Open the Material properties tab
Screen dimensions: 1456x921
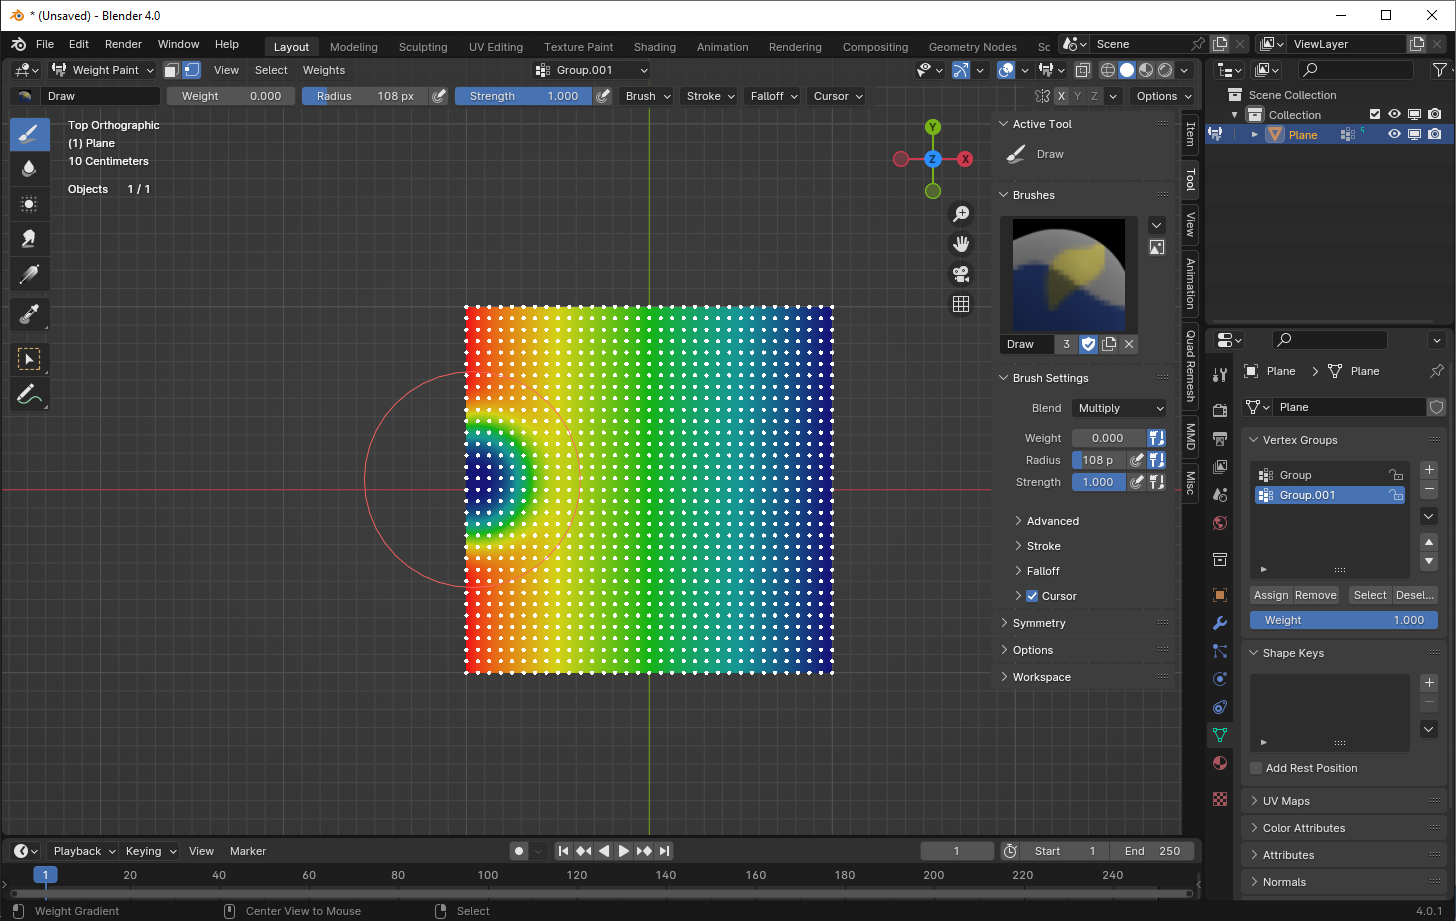pyautogui.click(x=1220, y=763)
